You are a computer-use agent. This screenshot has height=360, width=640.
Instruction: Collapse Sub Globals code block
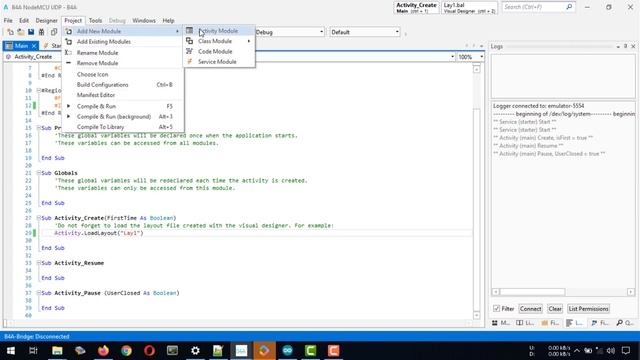coord(39,173)
